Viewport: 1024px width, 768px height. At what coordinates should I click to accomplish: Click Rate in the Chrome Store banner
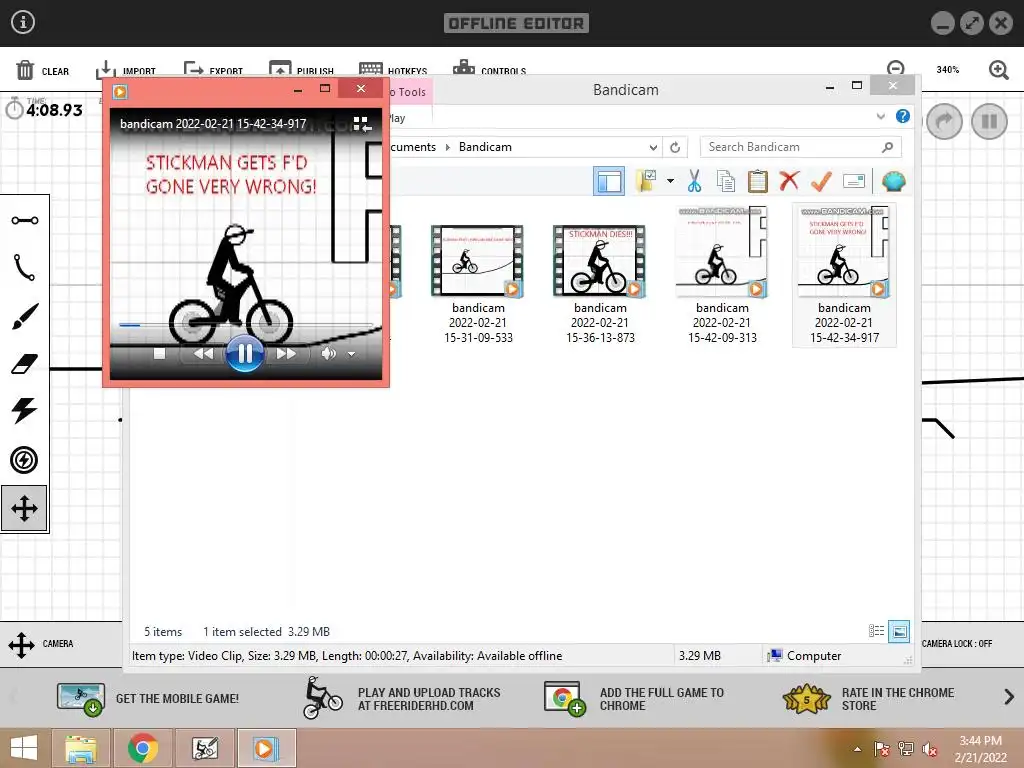click(869, 698)
